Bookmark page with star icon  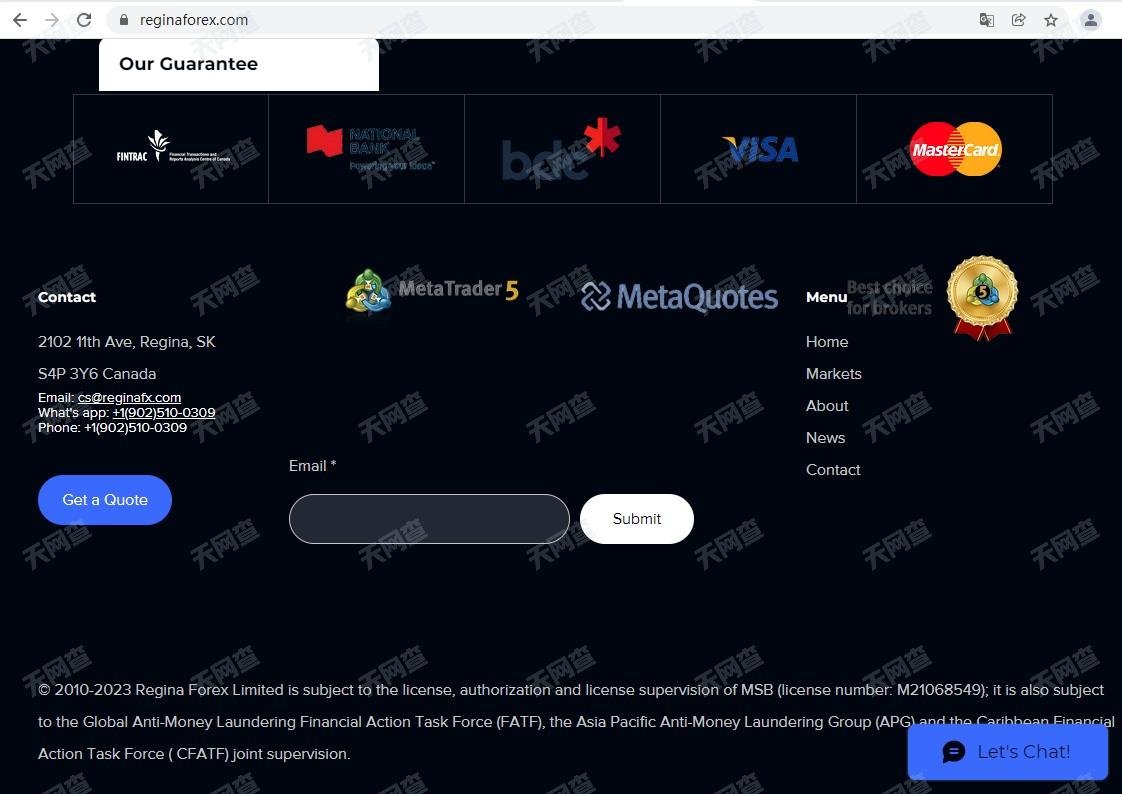[x=1050, y=20]
